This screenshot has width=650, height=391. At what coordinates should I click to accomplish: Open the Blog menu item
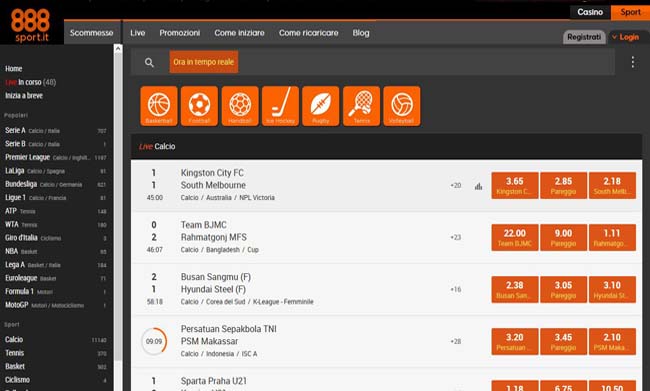361,33
